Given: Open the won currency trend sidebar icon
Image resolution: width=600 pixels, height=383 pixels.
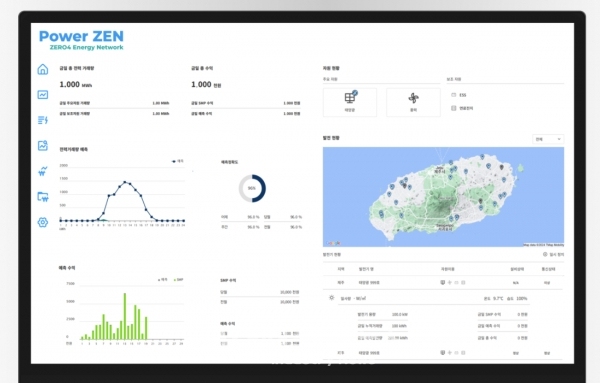Looking at the screenshot, I should tap(43, 171).
